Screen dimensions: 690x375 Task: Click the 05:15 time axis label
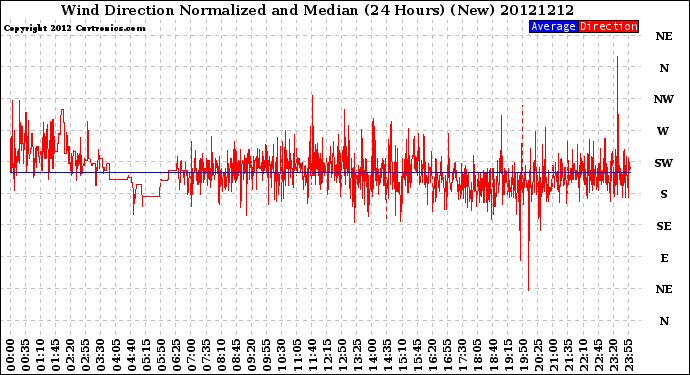[x=146, y=355]
